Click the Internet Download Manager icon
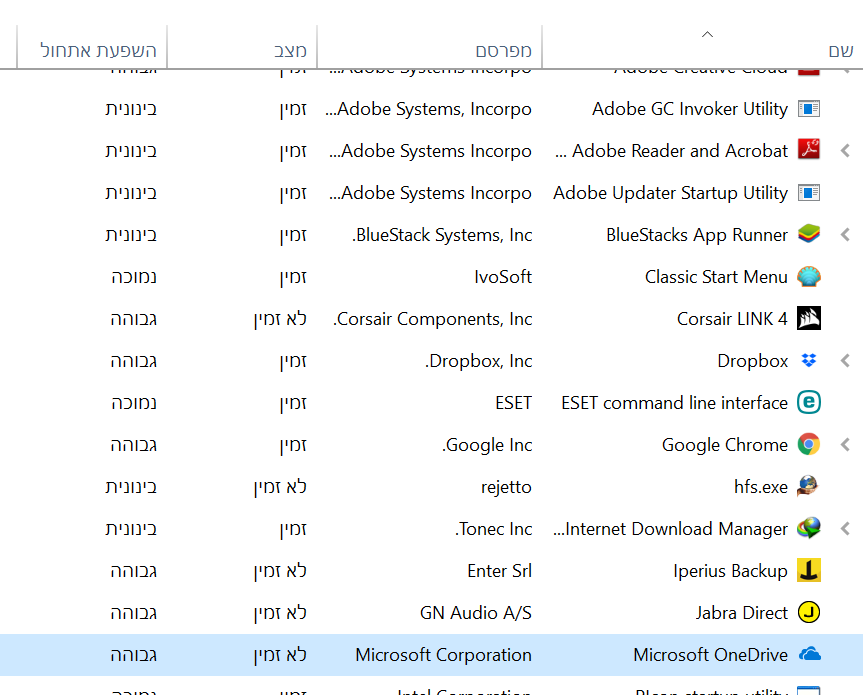 coord(809,529)
